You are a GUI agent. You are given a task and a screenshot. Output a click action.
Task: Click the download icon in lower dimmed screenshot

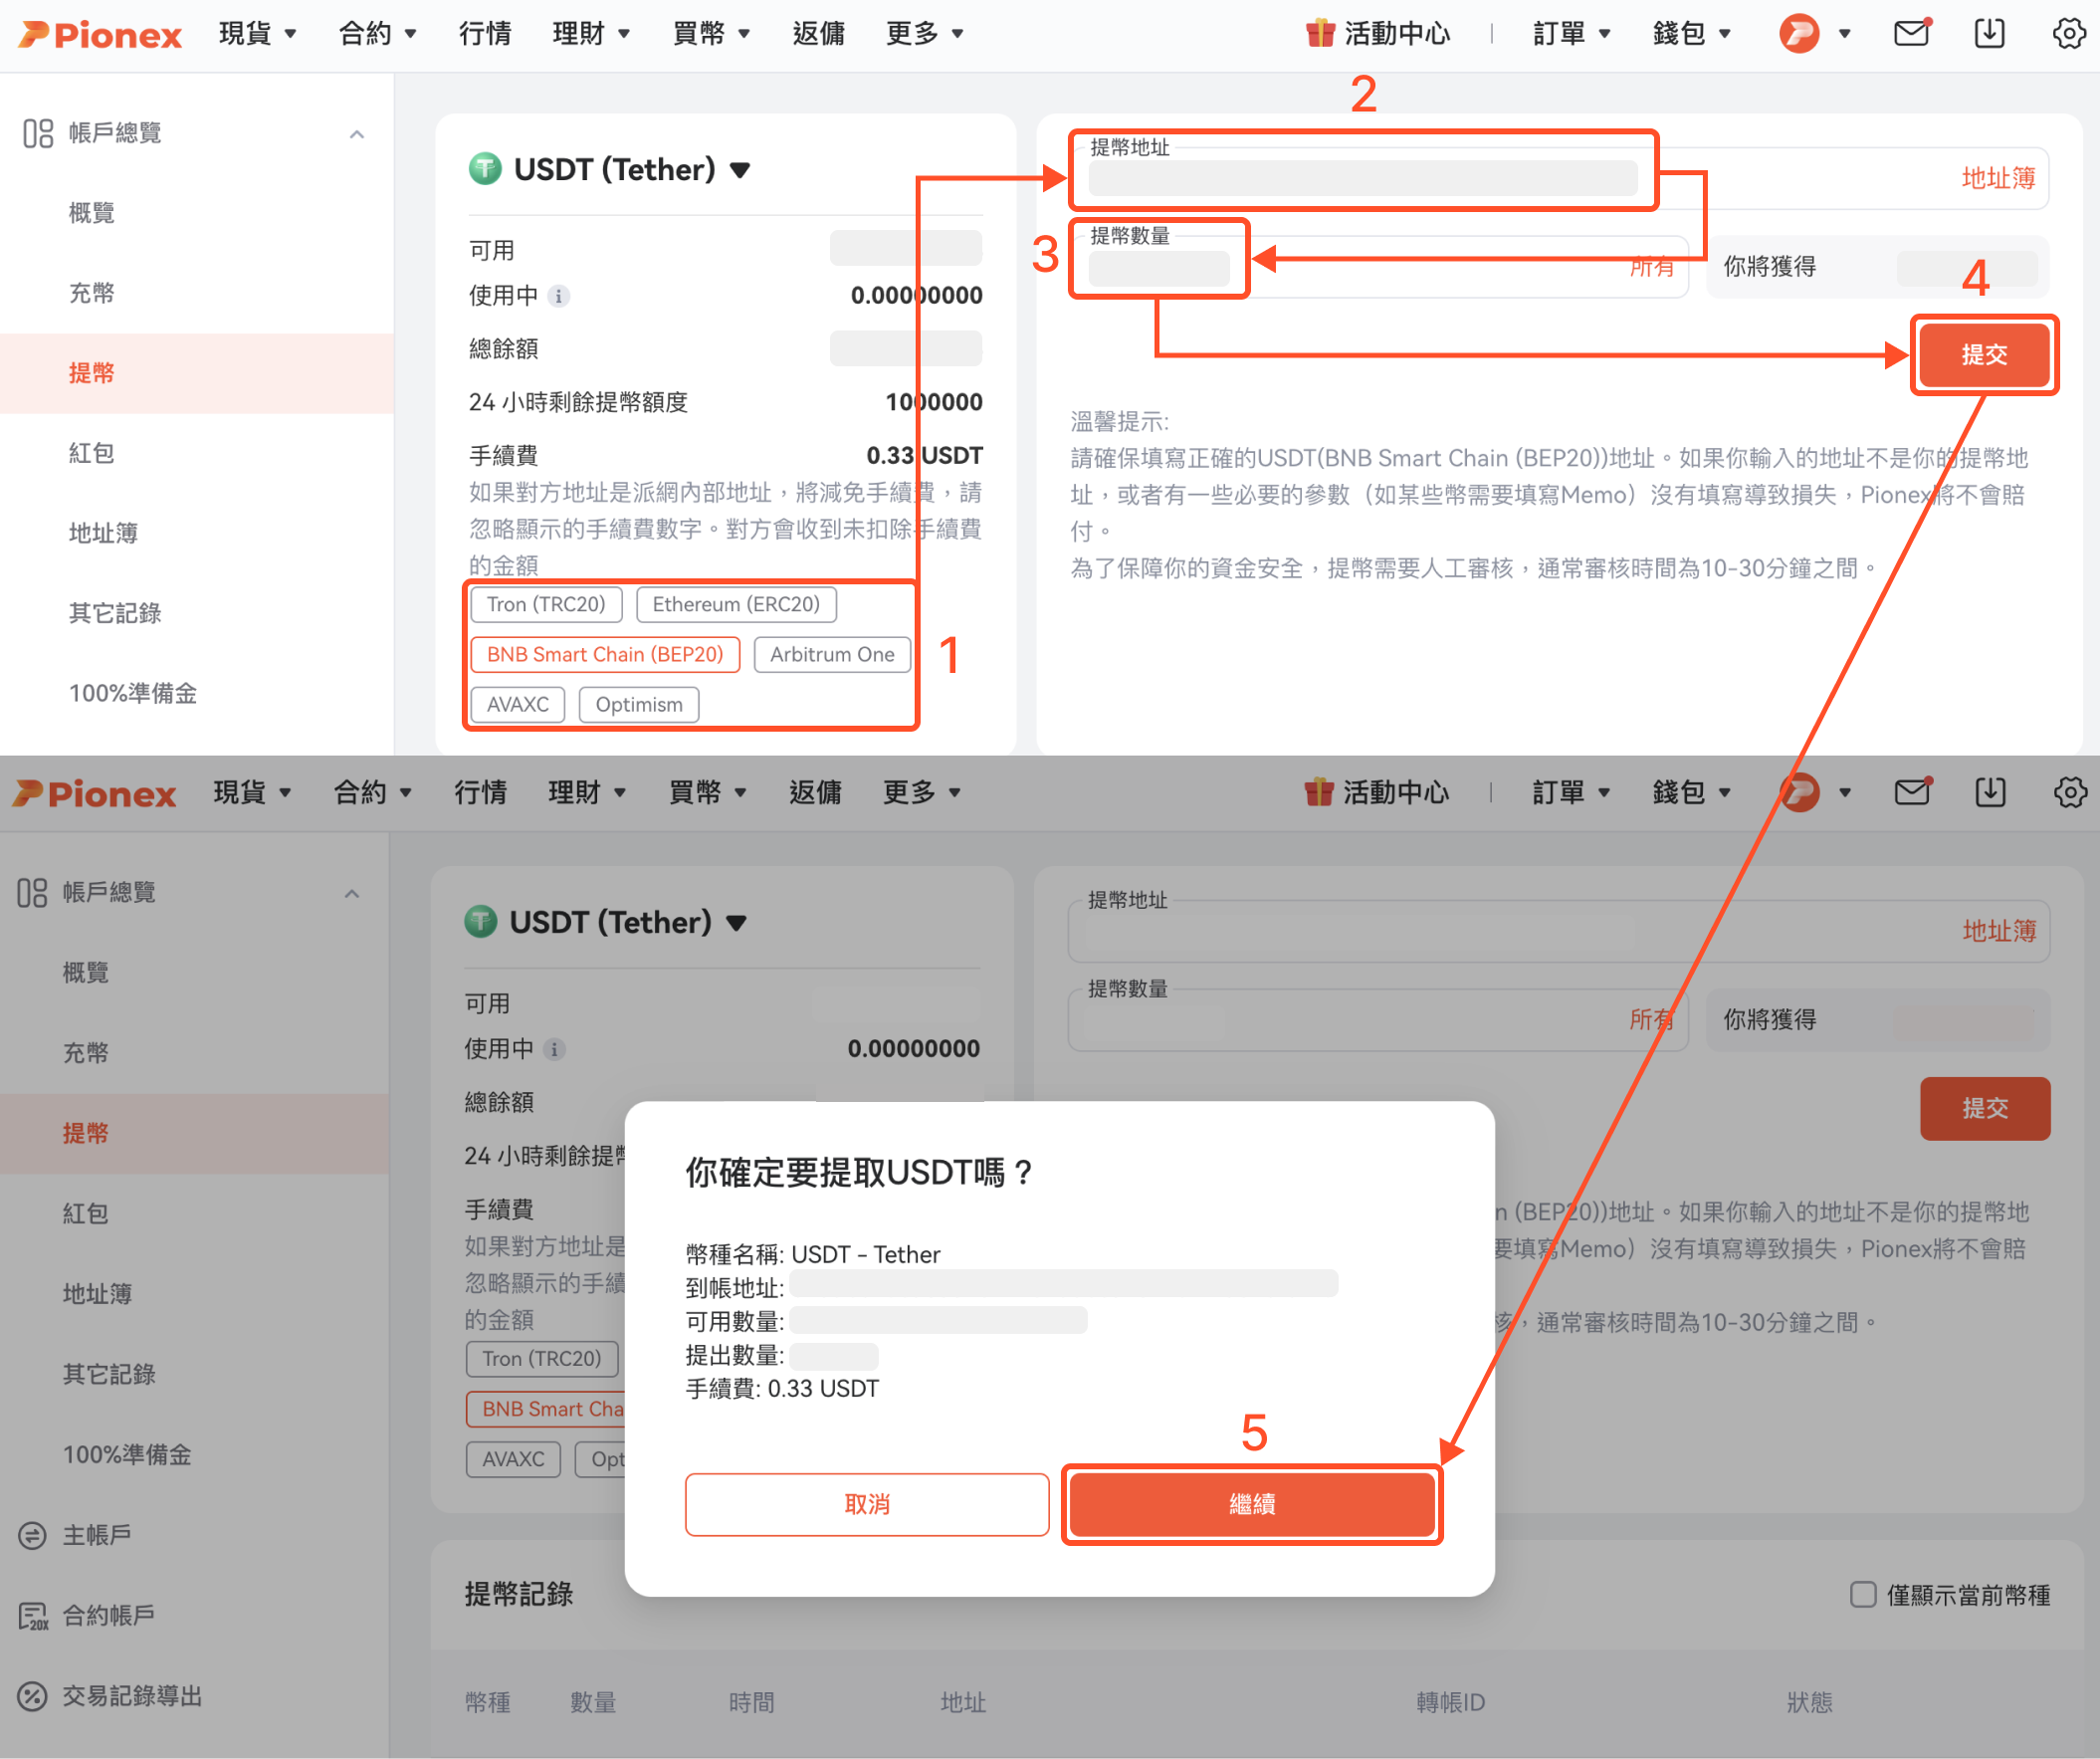tap(1990, 793)
